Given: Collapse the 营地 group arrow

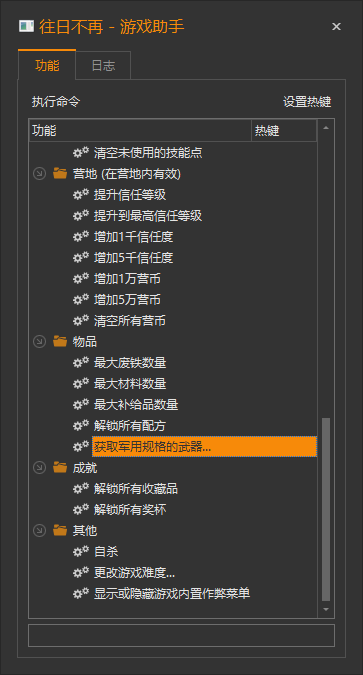Looking at the screenshot, I should pos(39,174).
